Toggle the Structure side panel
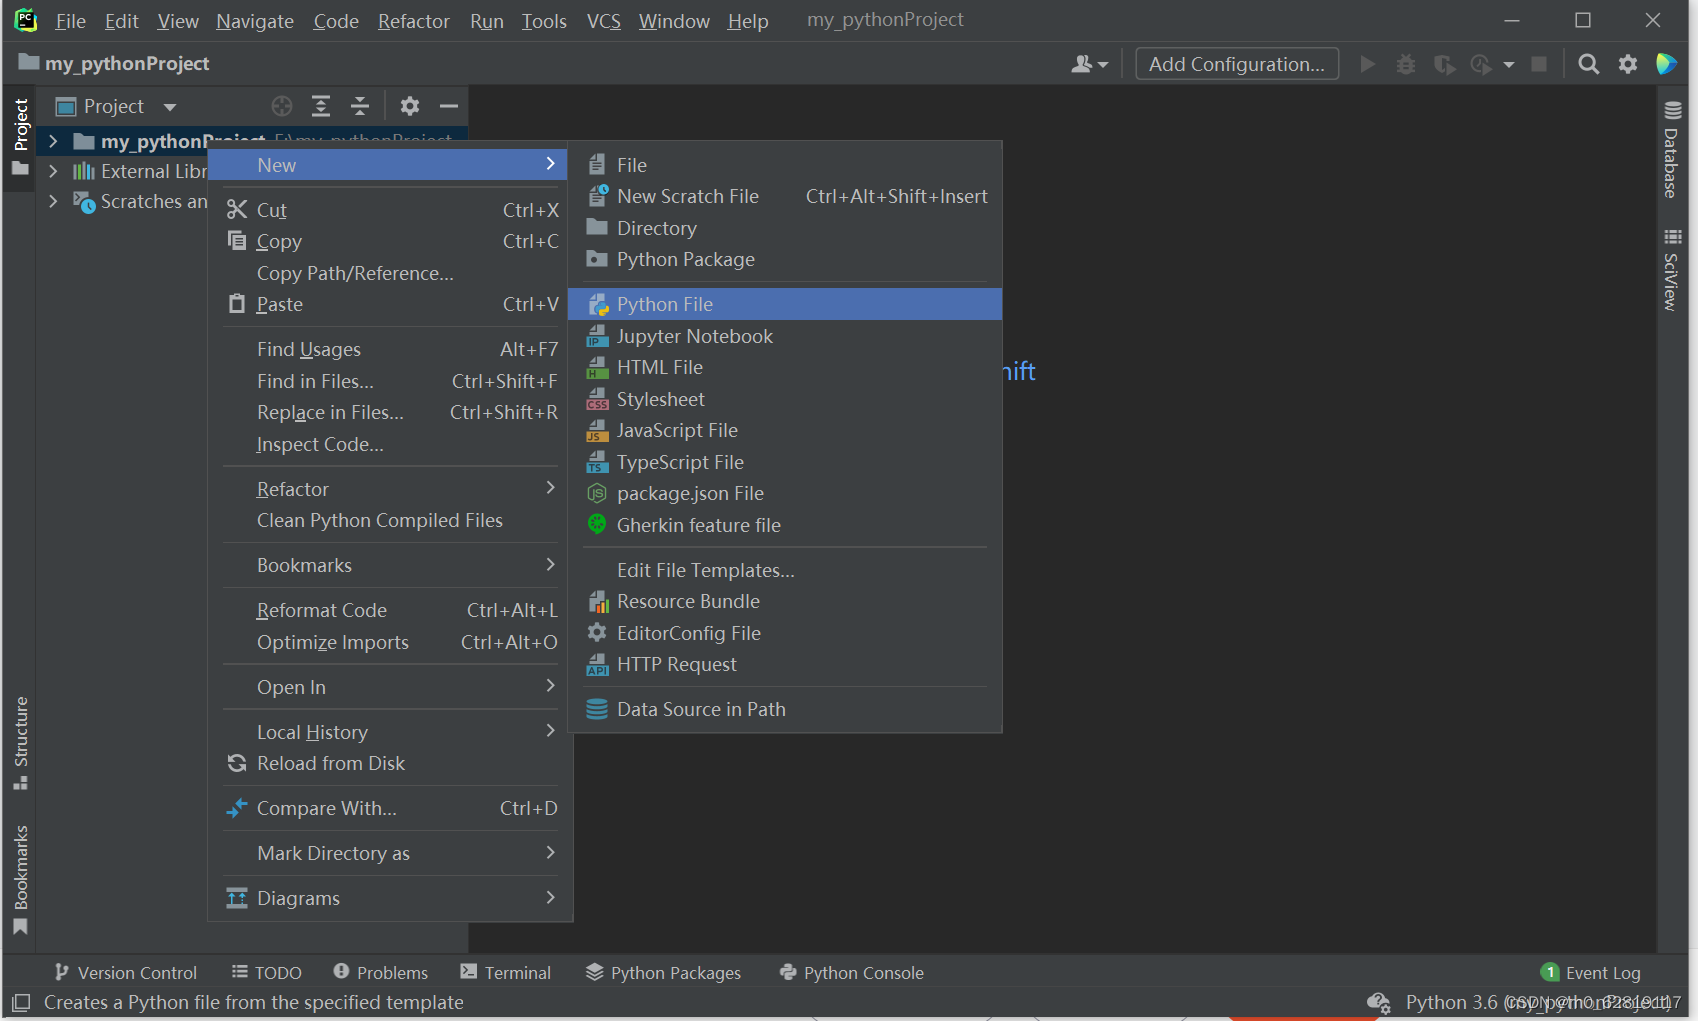This screenshot has width=1698, height=1021. click(x=20, y=743)
